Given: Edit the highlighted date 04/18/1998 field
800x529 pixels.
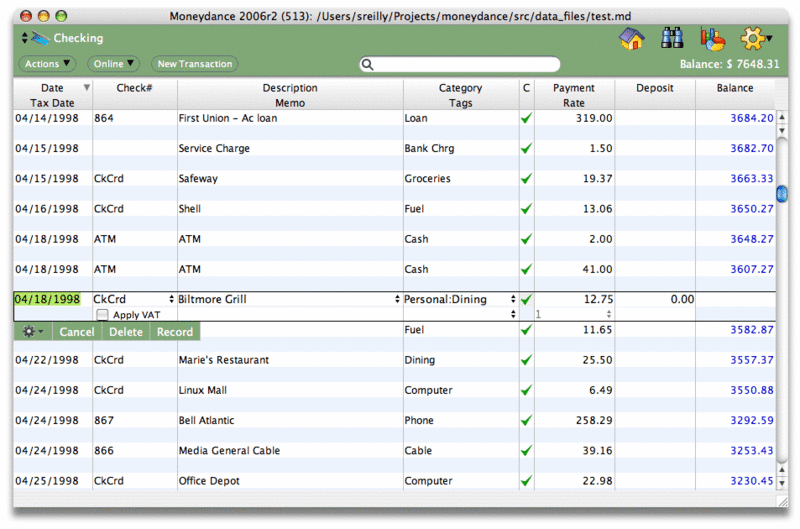Looking at the screenshot, I should 47,299.
